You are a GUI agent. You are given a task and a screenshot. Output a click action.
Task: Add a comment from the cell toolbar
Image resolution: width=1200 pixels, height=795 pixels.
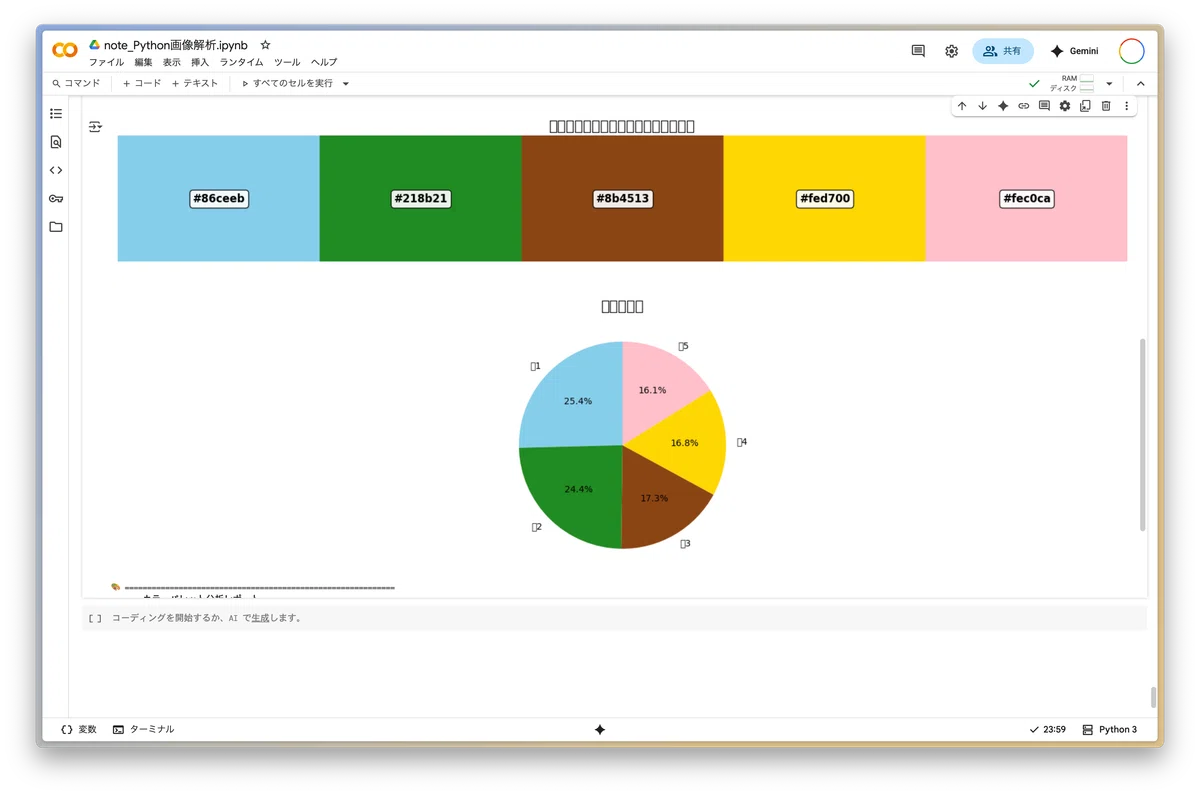point(1044,106)
